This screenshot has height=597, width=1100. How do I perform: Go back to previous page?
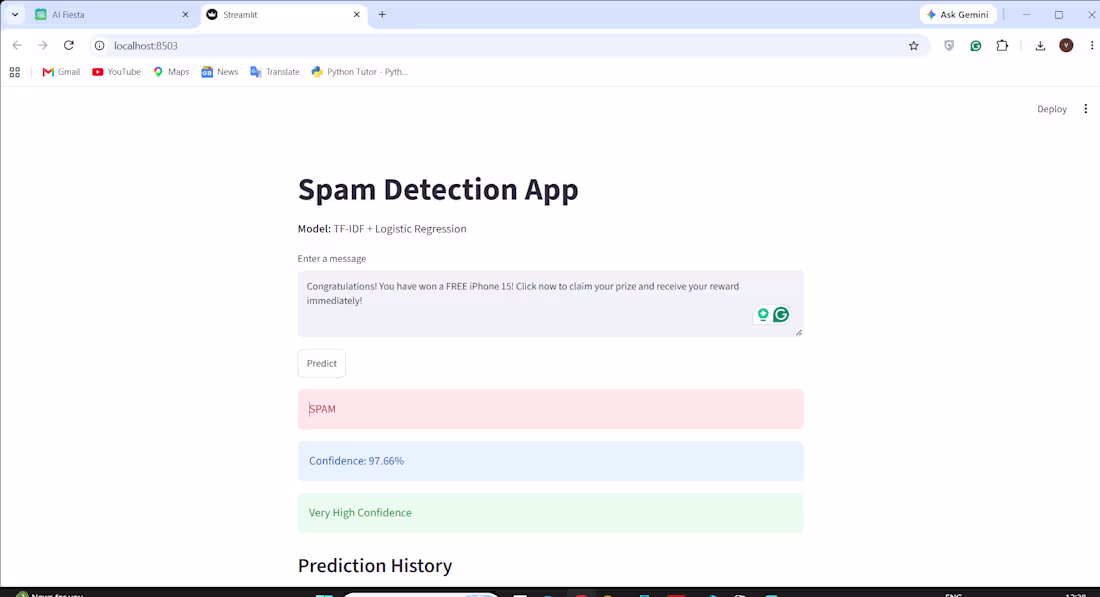coord(17,46)
